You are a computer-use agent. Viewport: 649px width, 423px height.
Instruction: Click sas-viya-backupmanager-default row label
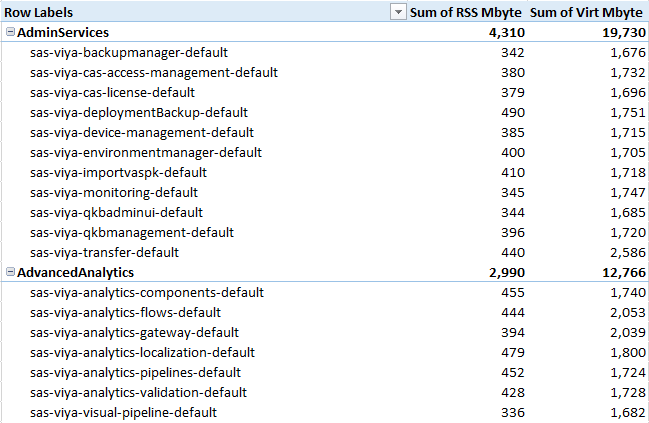point(129,53)
